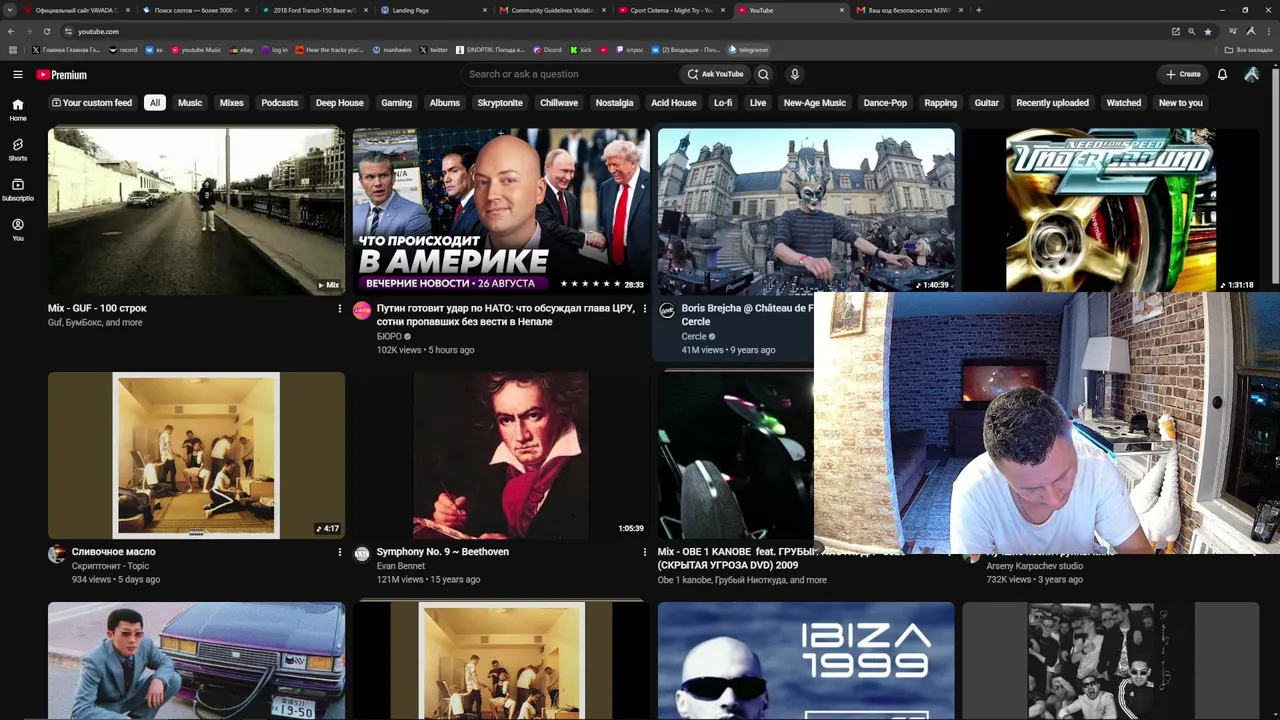1280x720 pixels.
Task: Open the Boris Brejcha Château DJ set thumbnail
Action: coord(806,211)
